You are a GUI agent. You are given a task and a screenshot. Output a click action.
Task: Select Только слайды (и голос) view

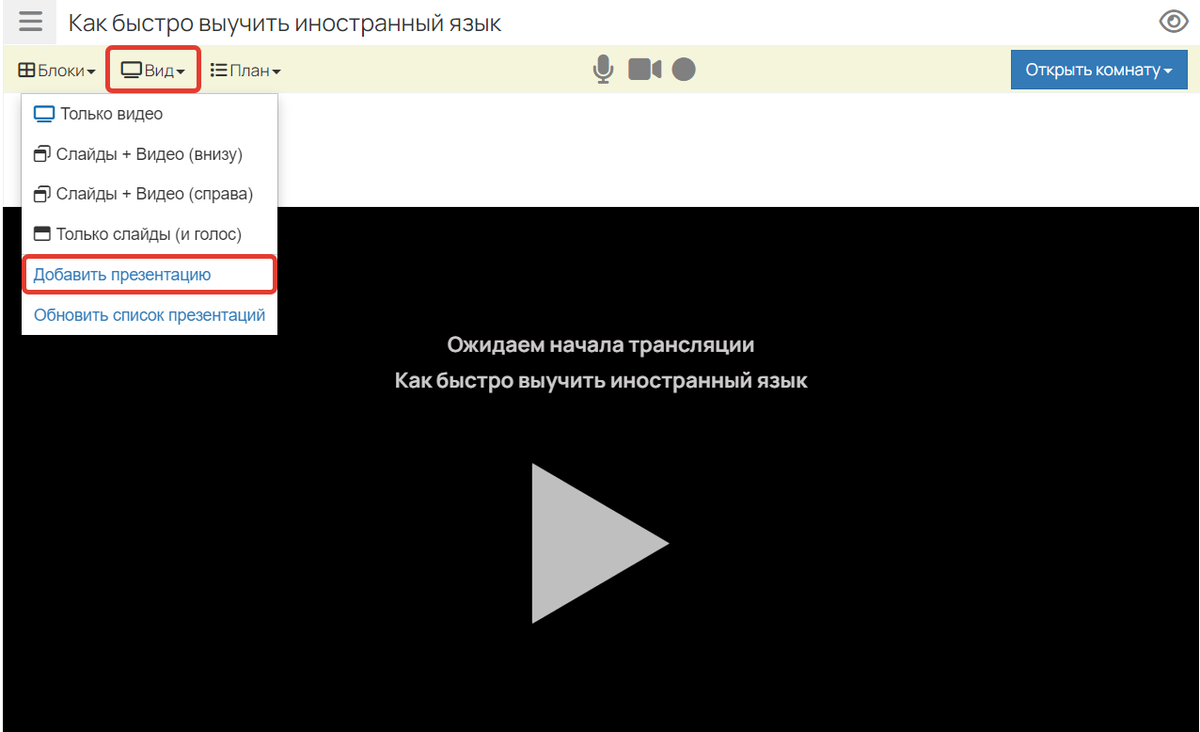pyautogui.click(x=148, y=234)
